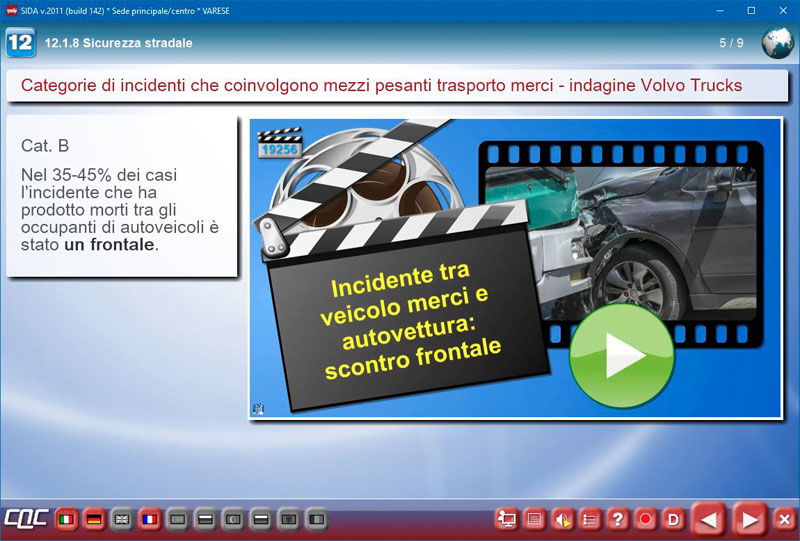
Task: Click the red record circle button
Action: [646, 519]
